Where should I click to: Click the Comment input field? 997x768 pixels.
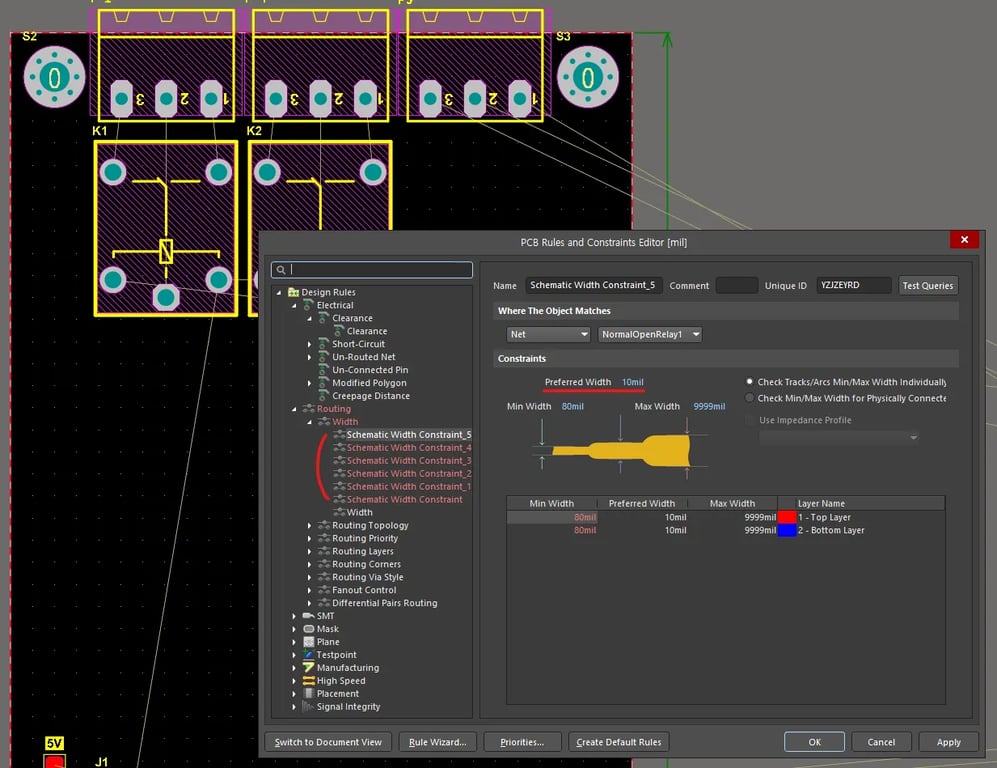(x=736, y=286)
